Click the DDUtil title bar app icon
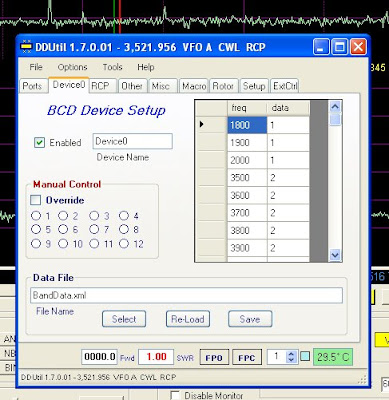Screen dimensions: 389x400 pos(26,47)
